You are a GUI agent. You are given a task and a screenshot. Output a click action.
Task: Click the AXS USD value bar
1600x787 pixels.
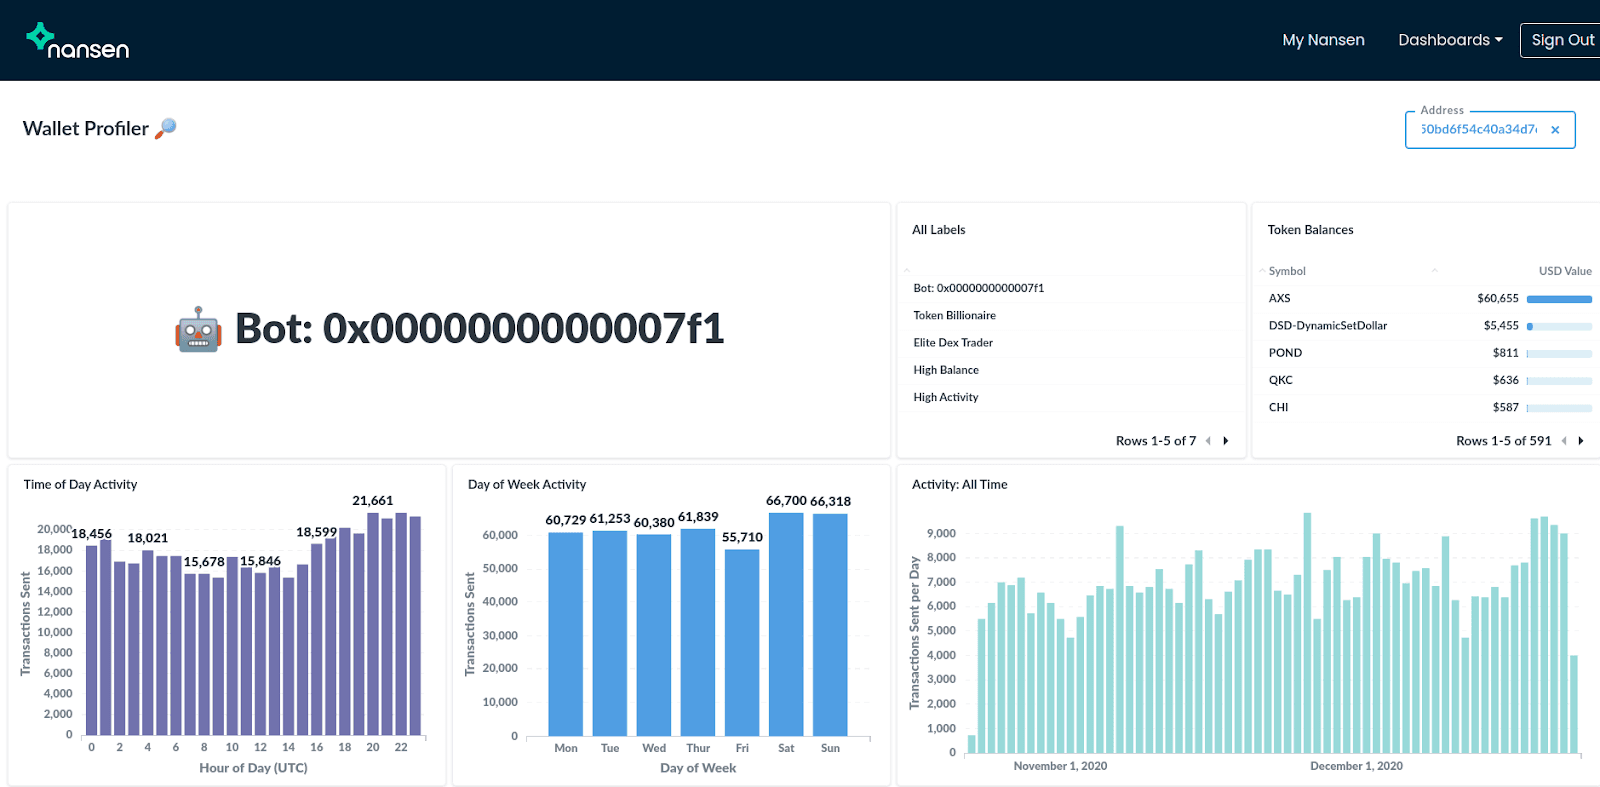coord(1559,299)
